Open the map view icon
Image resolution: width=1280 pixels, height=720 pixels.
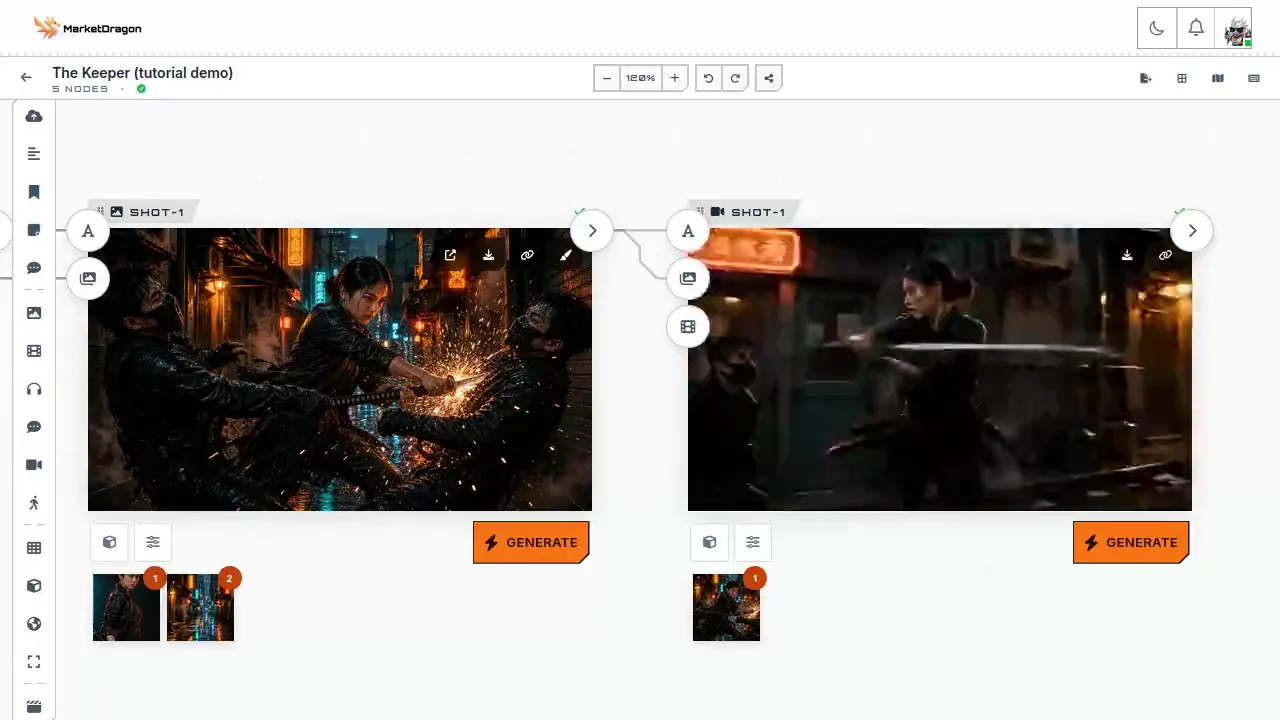point(1218,78)
